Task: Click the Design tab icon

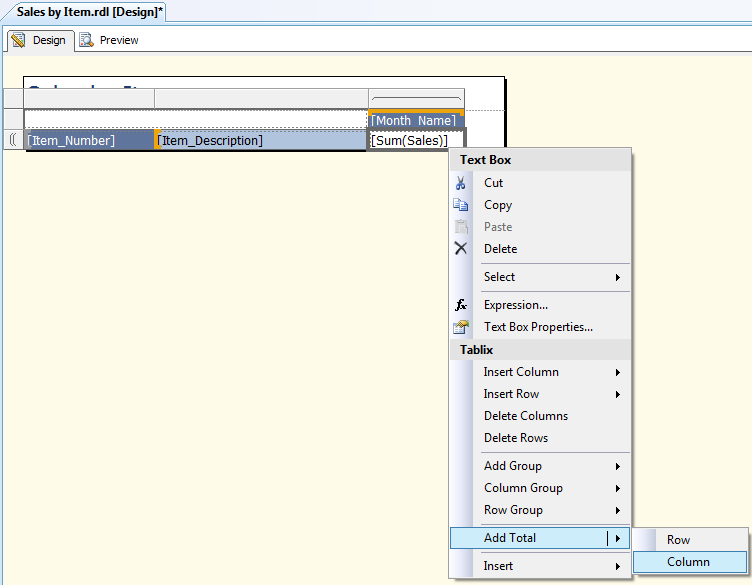Action: point(18,40)
